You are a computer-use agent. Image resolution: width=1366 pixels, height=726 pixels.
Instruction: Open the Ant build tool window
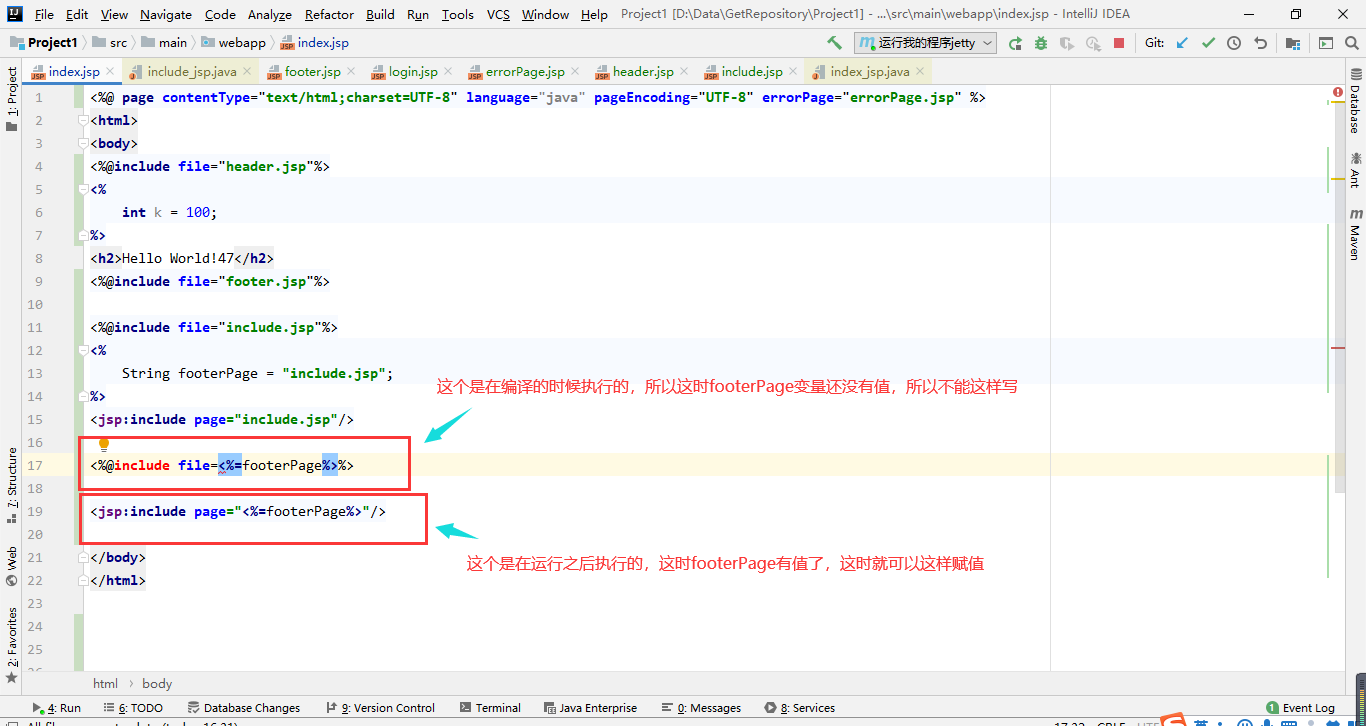point(1356,170)
